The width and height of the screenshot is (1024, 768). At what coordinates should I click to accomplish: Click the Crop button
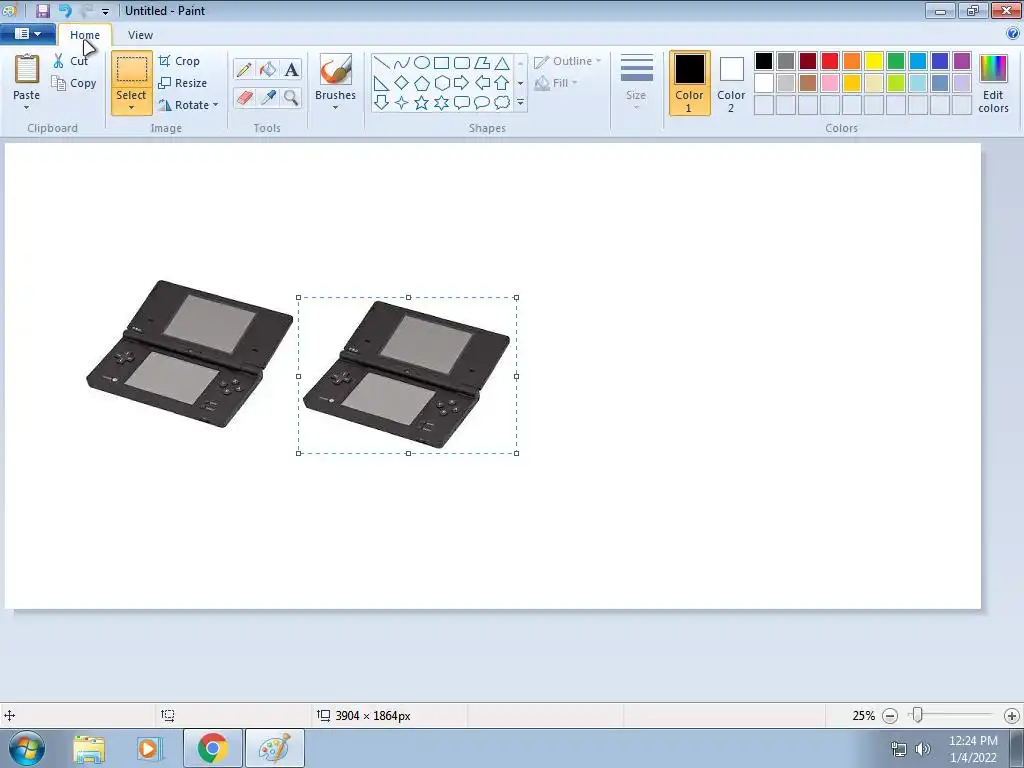[179, 61]
